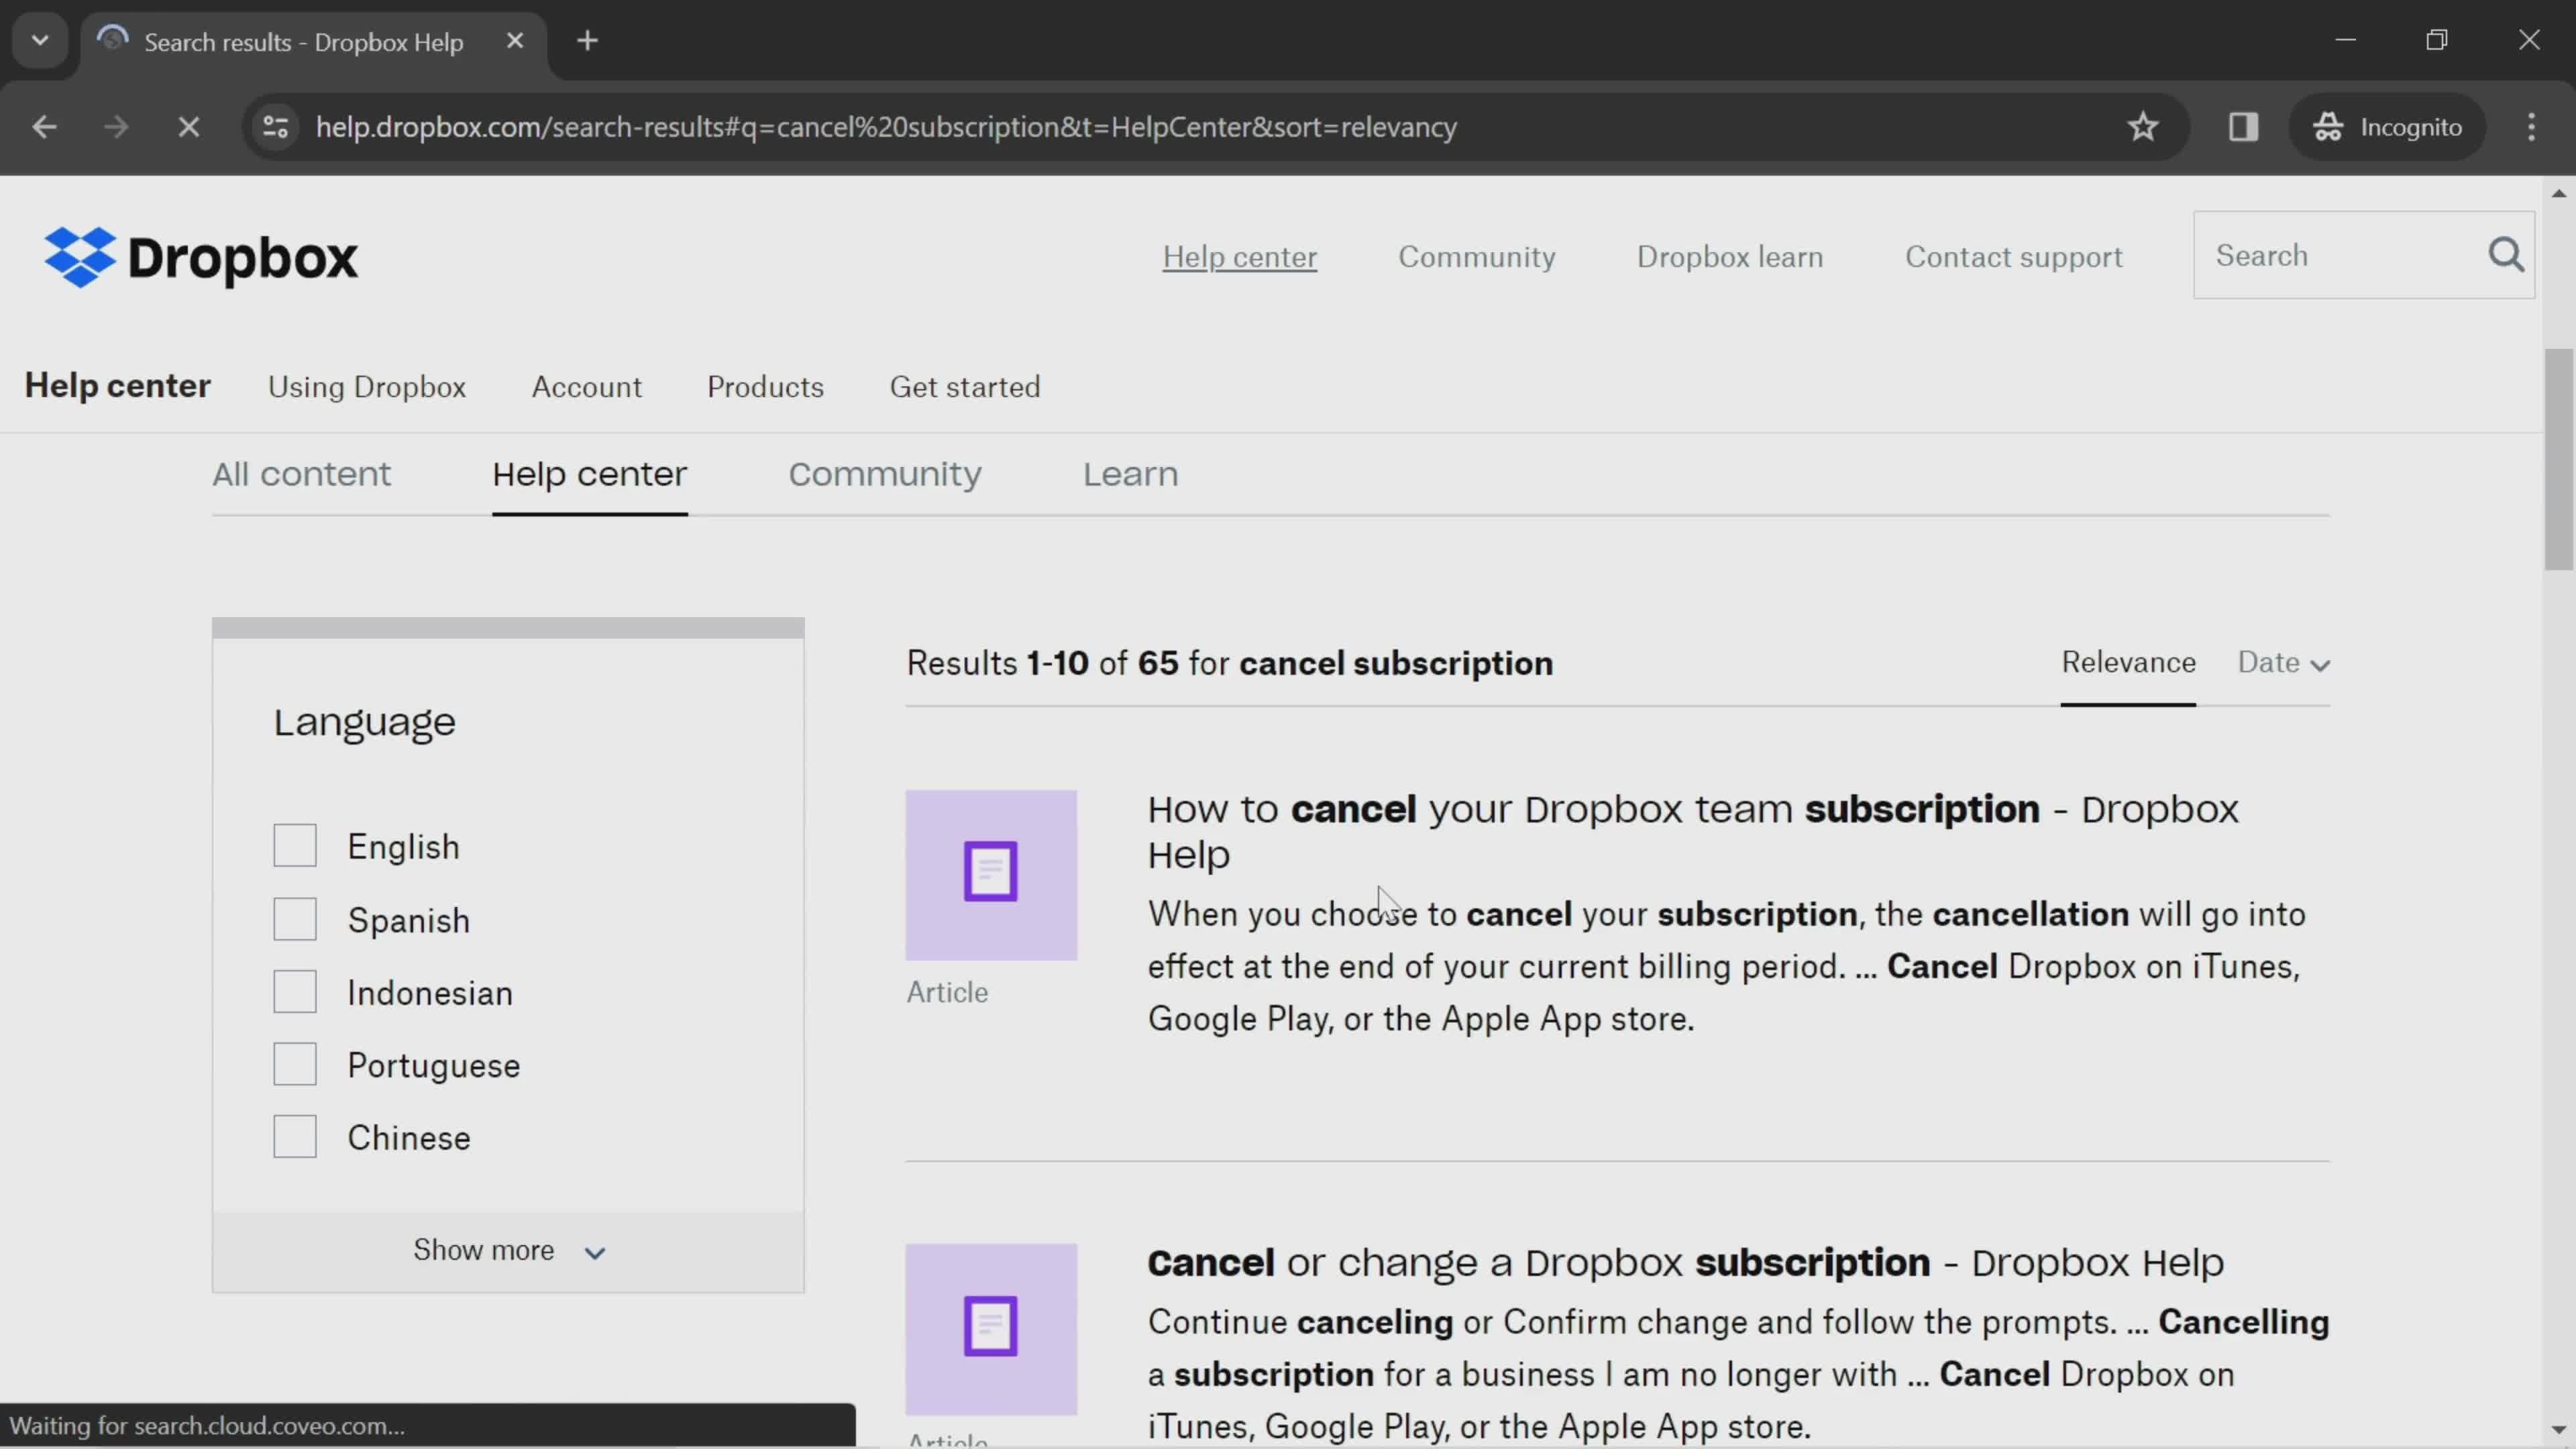Open the tab search dropdown
This screenshot has height=1449, width=2576.
click(40, 41)
